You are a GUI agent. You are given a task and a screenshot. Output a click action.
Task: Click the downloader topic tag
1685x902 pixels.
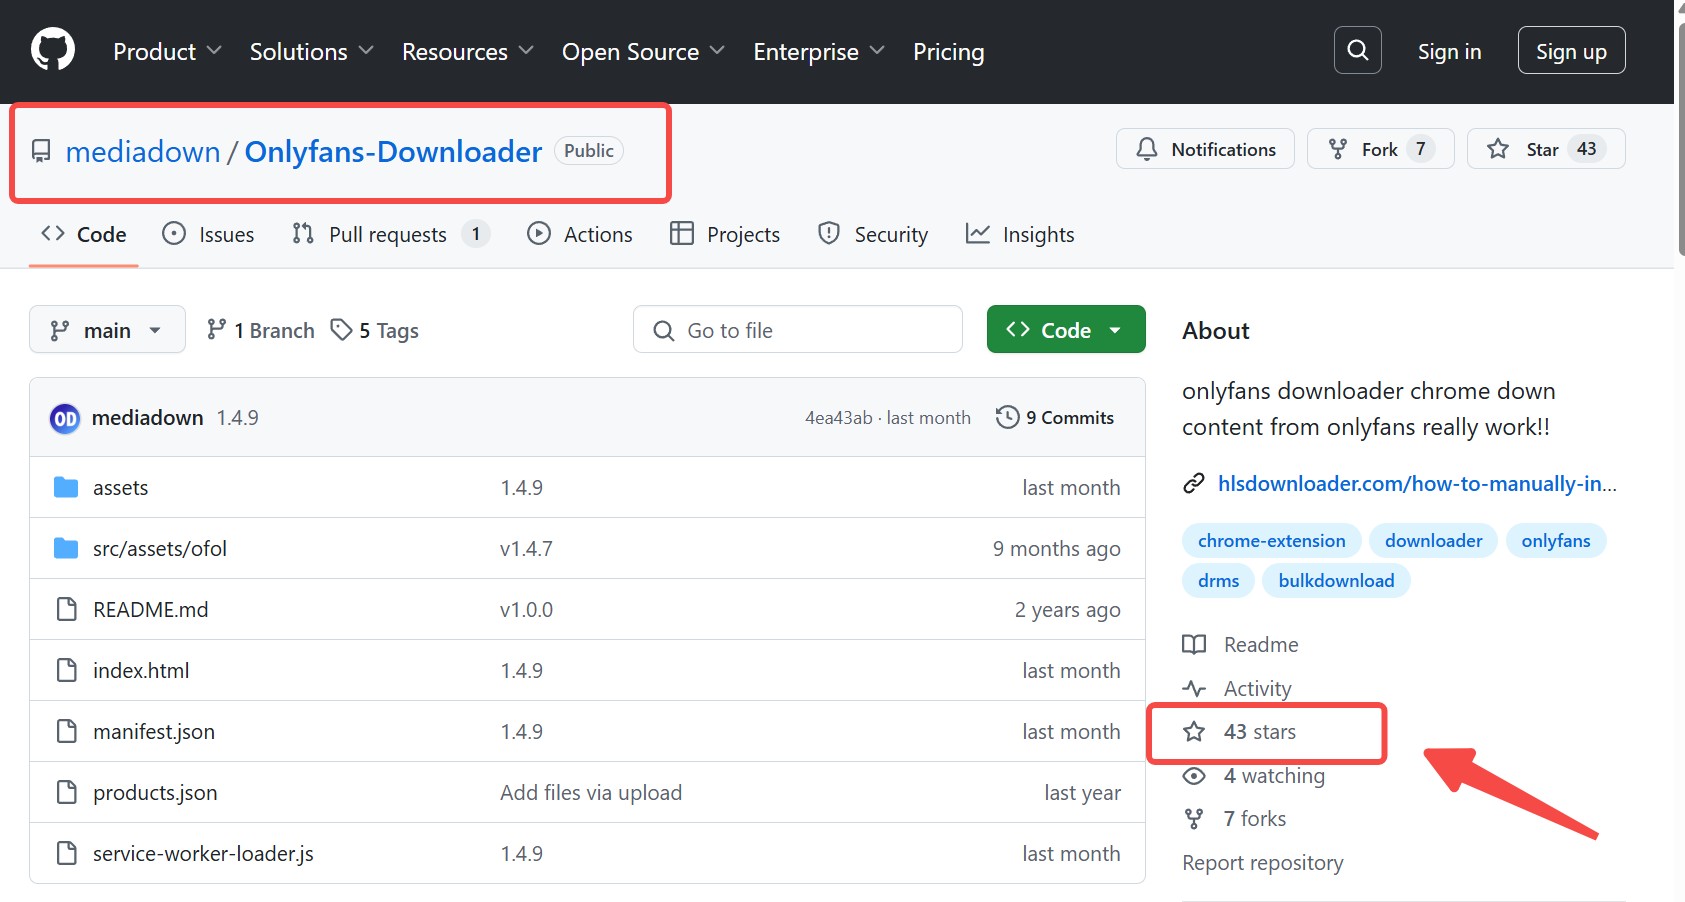(x=1433, y=541)
